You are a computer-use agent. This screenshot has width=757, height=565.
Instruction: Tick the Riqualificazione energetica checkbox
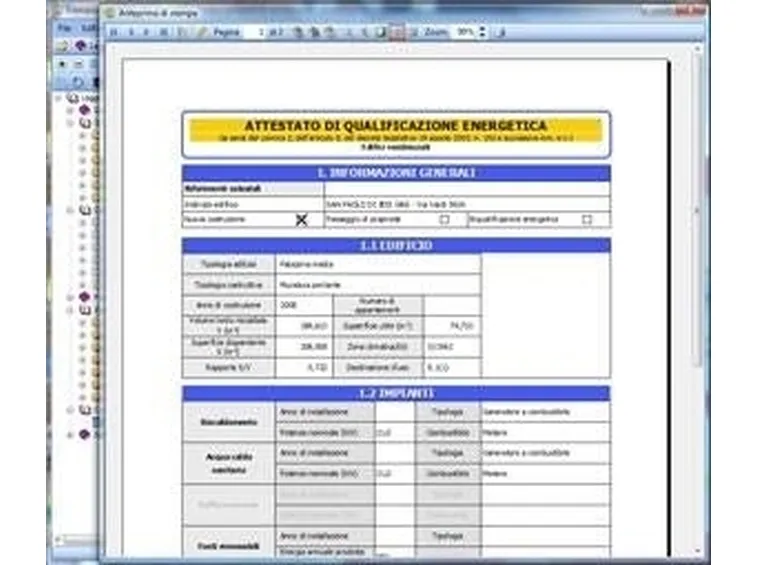click(x=587, y=219)
